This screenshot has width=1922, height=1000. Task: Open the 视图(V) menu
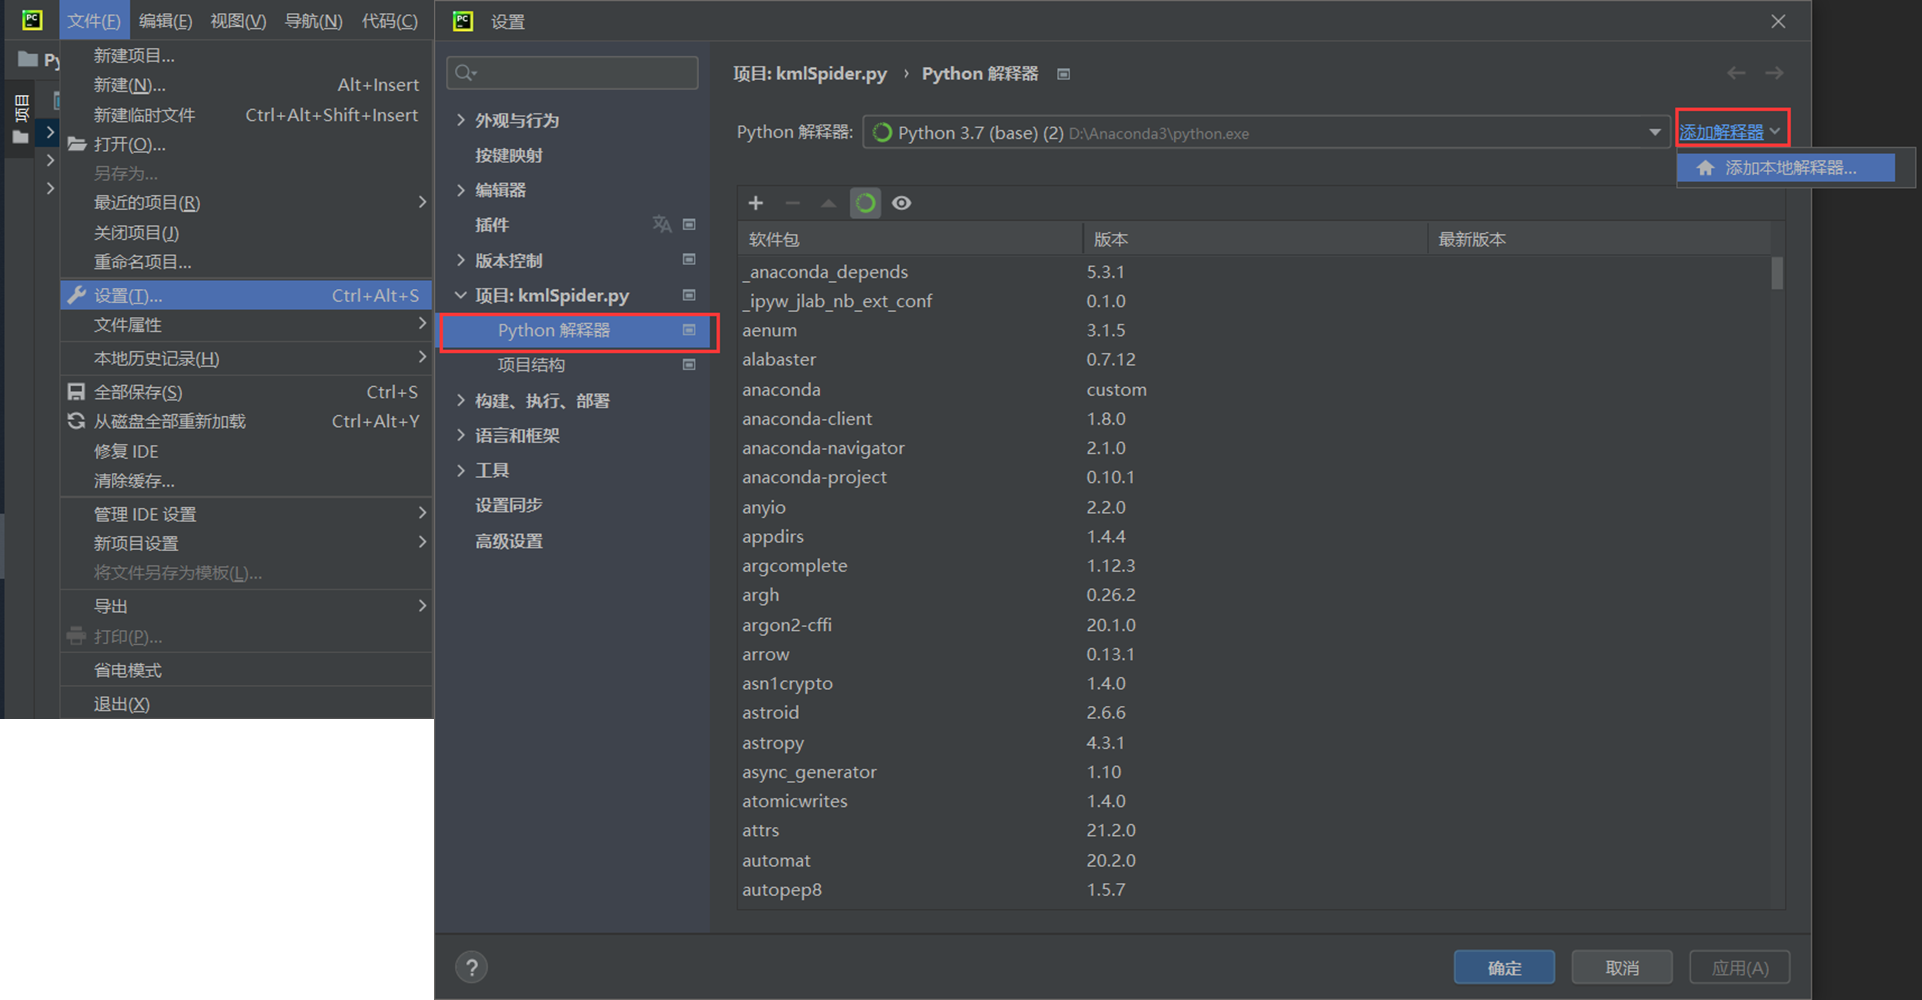pyautogui.click(x=238, y=21)
